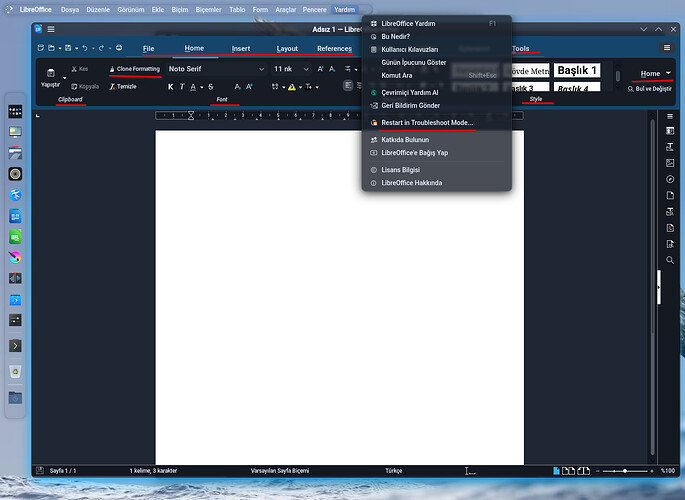This screenshot has width=685, height=500.
Task: Open the sidebar Properties panel icon
Action: [670, 131]
